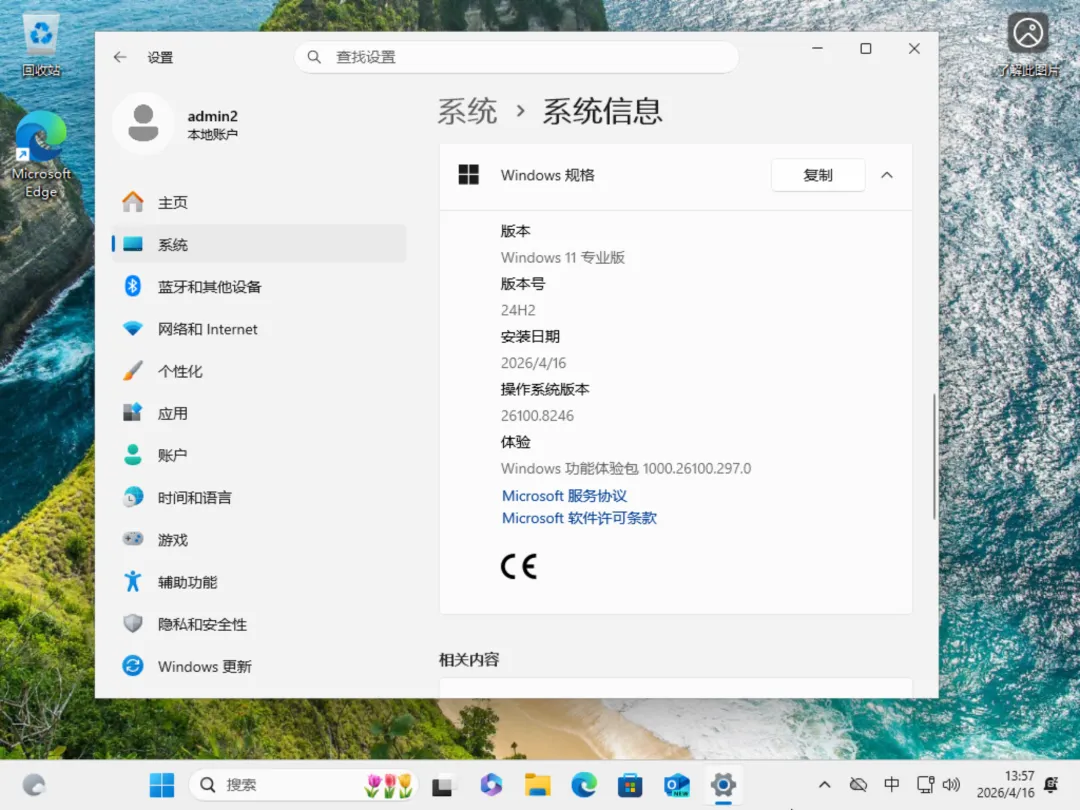1080x810 pixels.
Task: Open 账户 accounts settings
Action: 258,455
